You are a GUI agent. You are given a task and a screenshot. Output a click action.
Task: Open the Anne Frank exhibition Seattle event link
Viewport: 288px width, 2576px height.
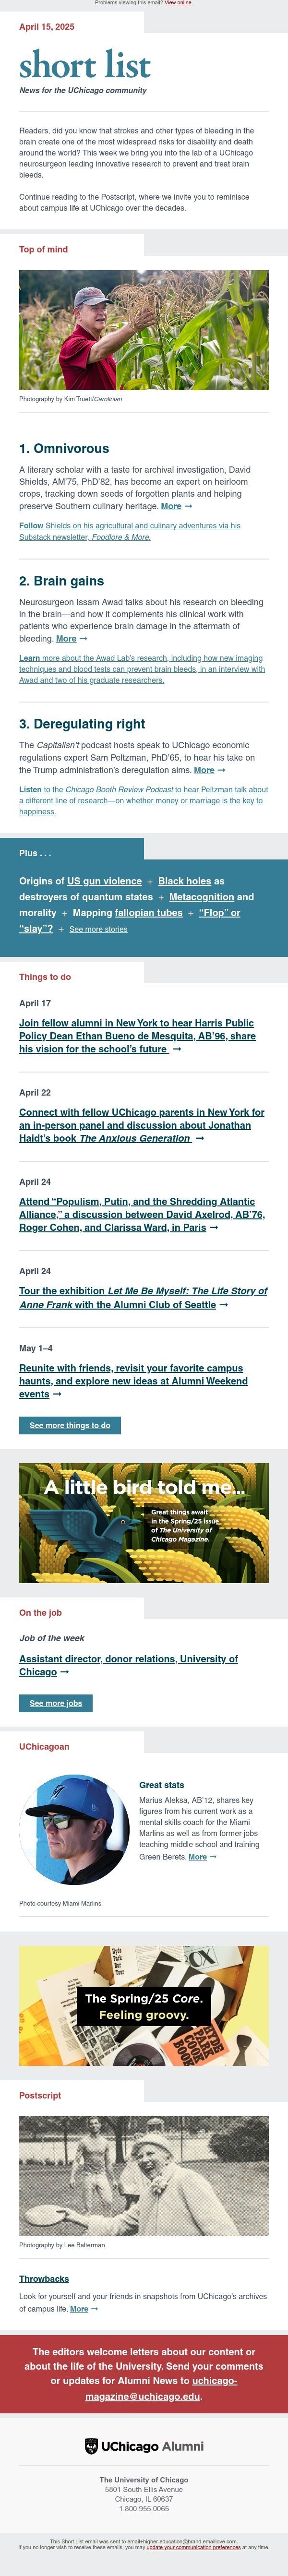pyautogui.click(x=143, y=1297)
